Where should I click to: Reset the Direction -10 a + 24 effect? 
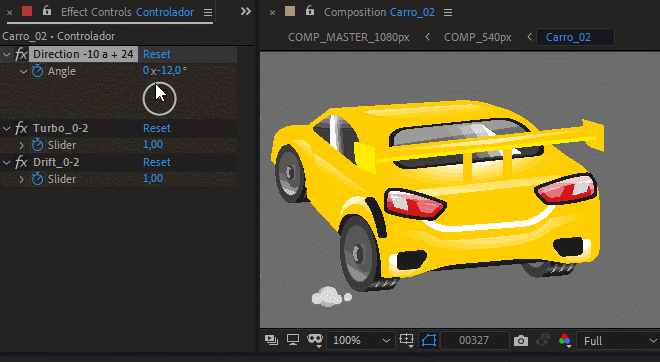[x=157, y=54]
